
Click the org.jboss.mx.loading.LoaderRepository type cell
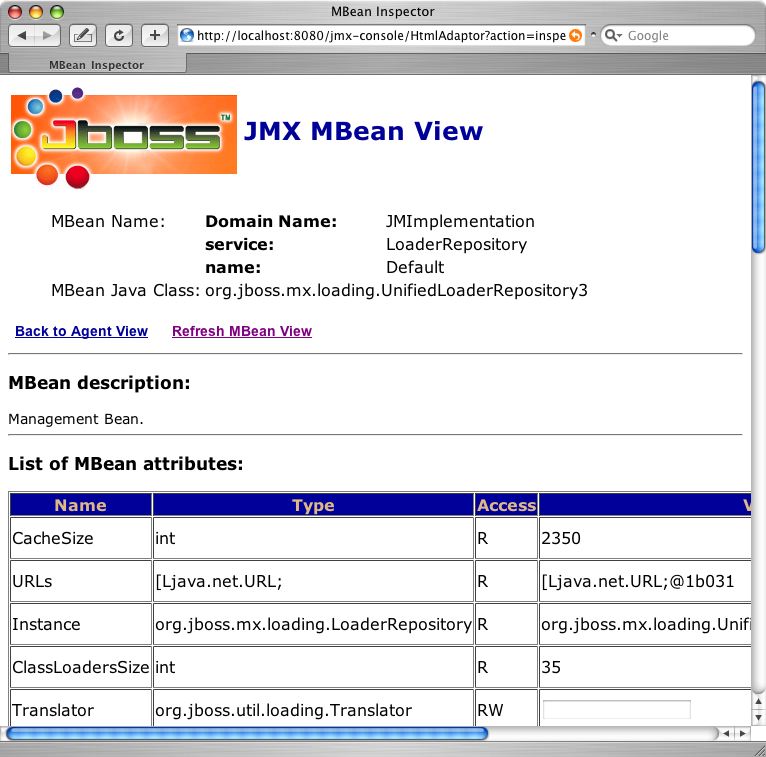(313, 624)
